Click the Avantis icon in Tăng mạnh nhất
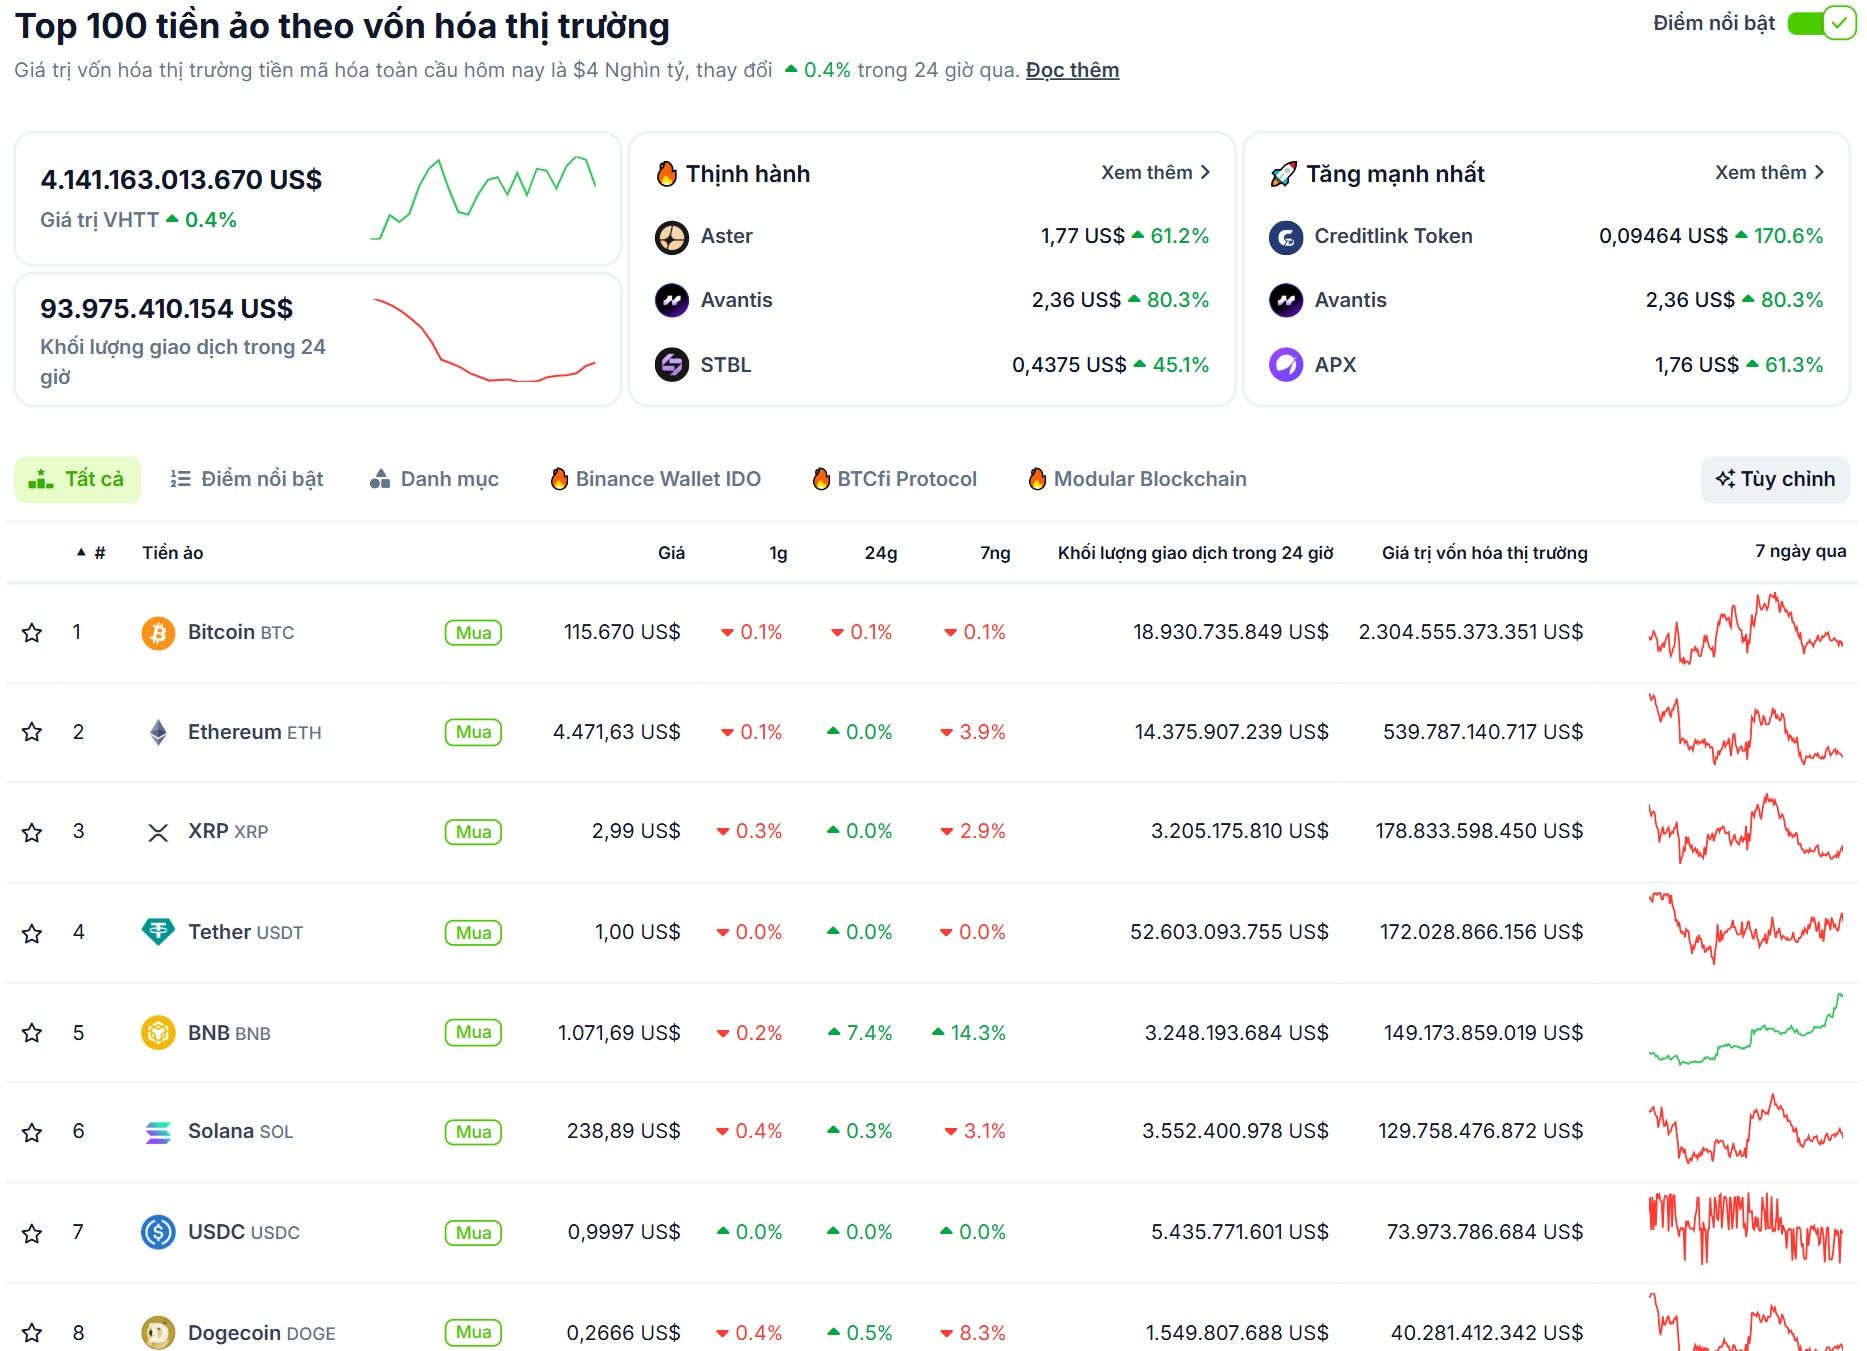The image size is (1867, 1351). [1285, 300]
